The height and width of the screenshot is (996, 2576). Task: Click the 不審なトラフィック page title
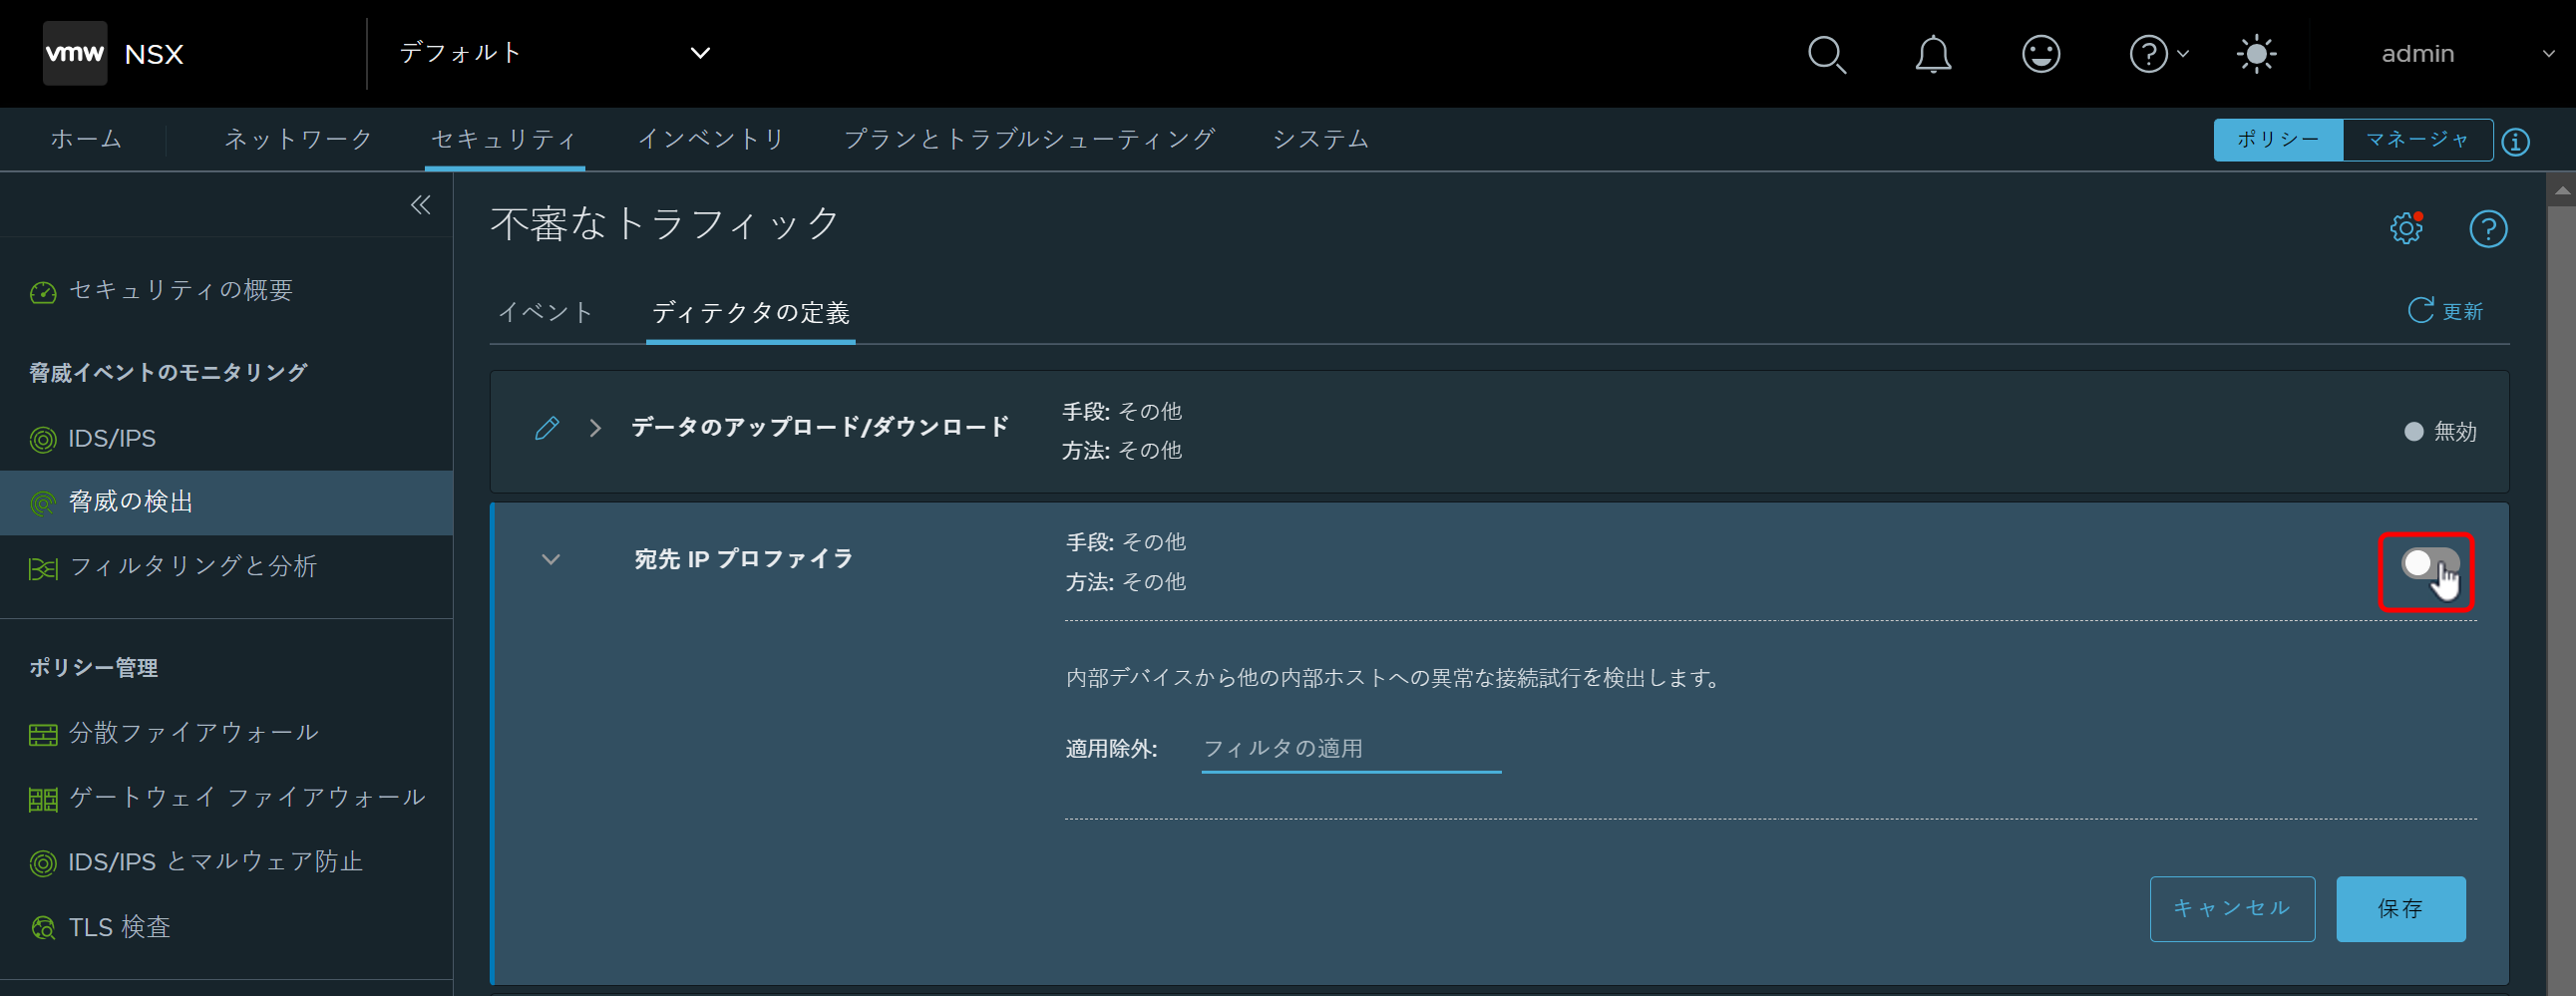pyautogui.click(x=664, y=223)
